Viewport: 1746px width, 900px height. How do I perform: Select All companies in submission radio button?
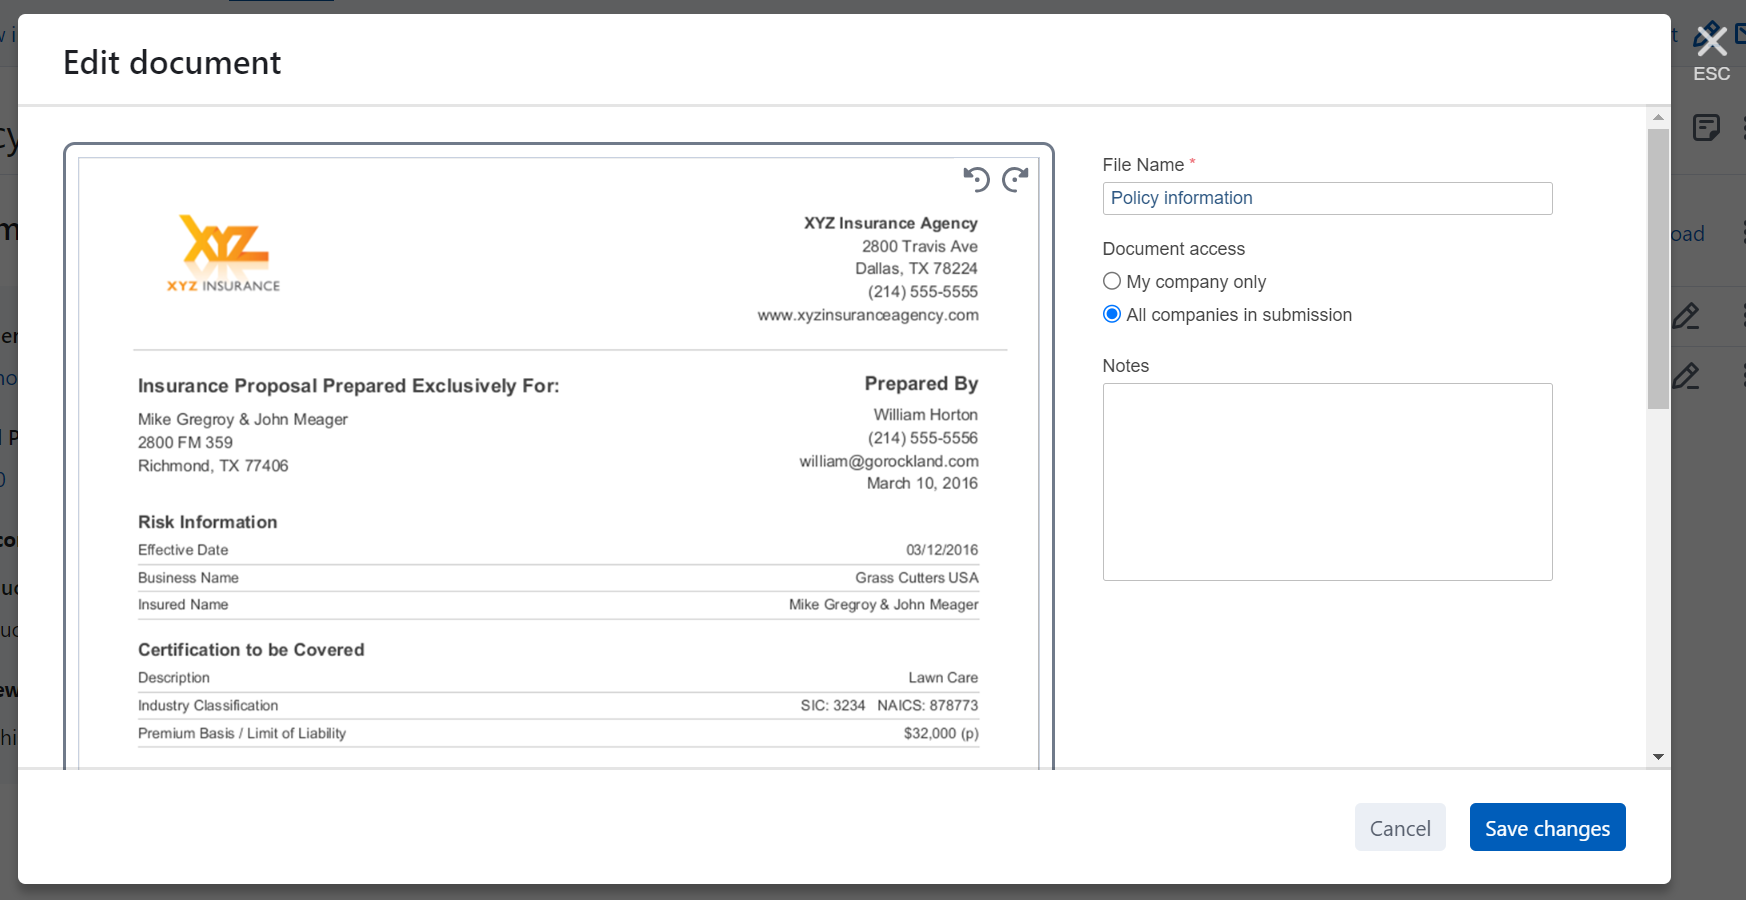pyautogui.click(x=1111, y=314)
